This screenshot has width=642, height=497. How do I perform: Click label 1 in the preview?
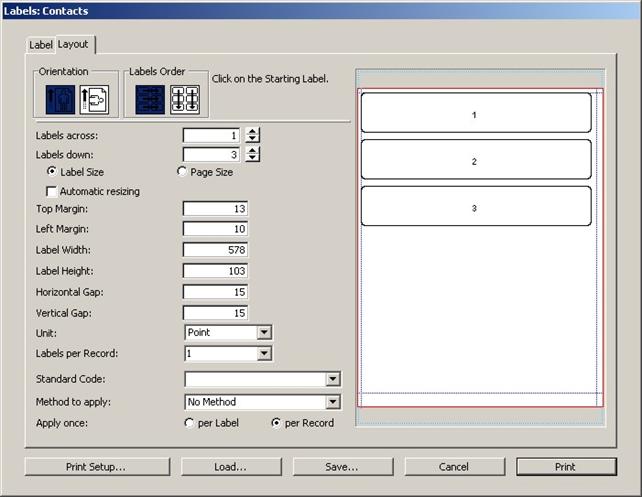pyautogui.click(x=475, y=114)
